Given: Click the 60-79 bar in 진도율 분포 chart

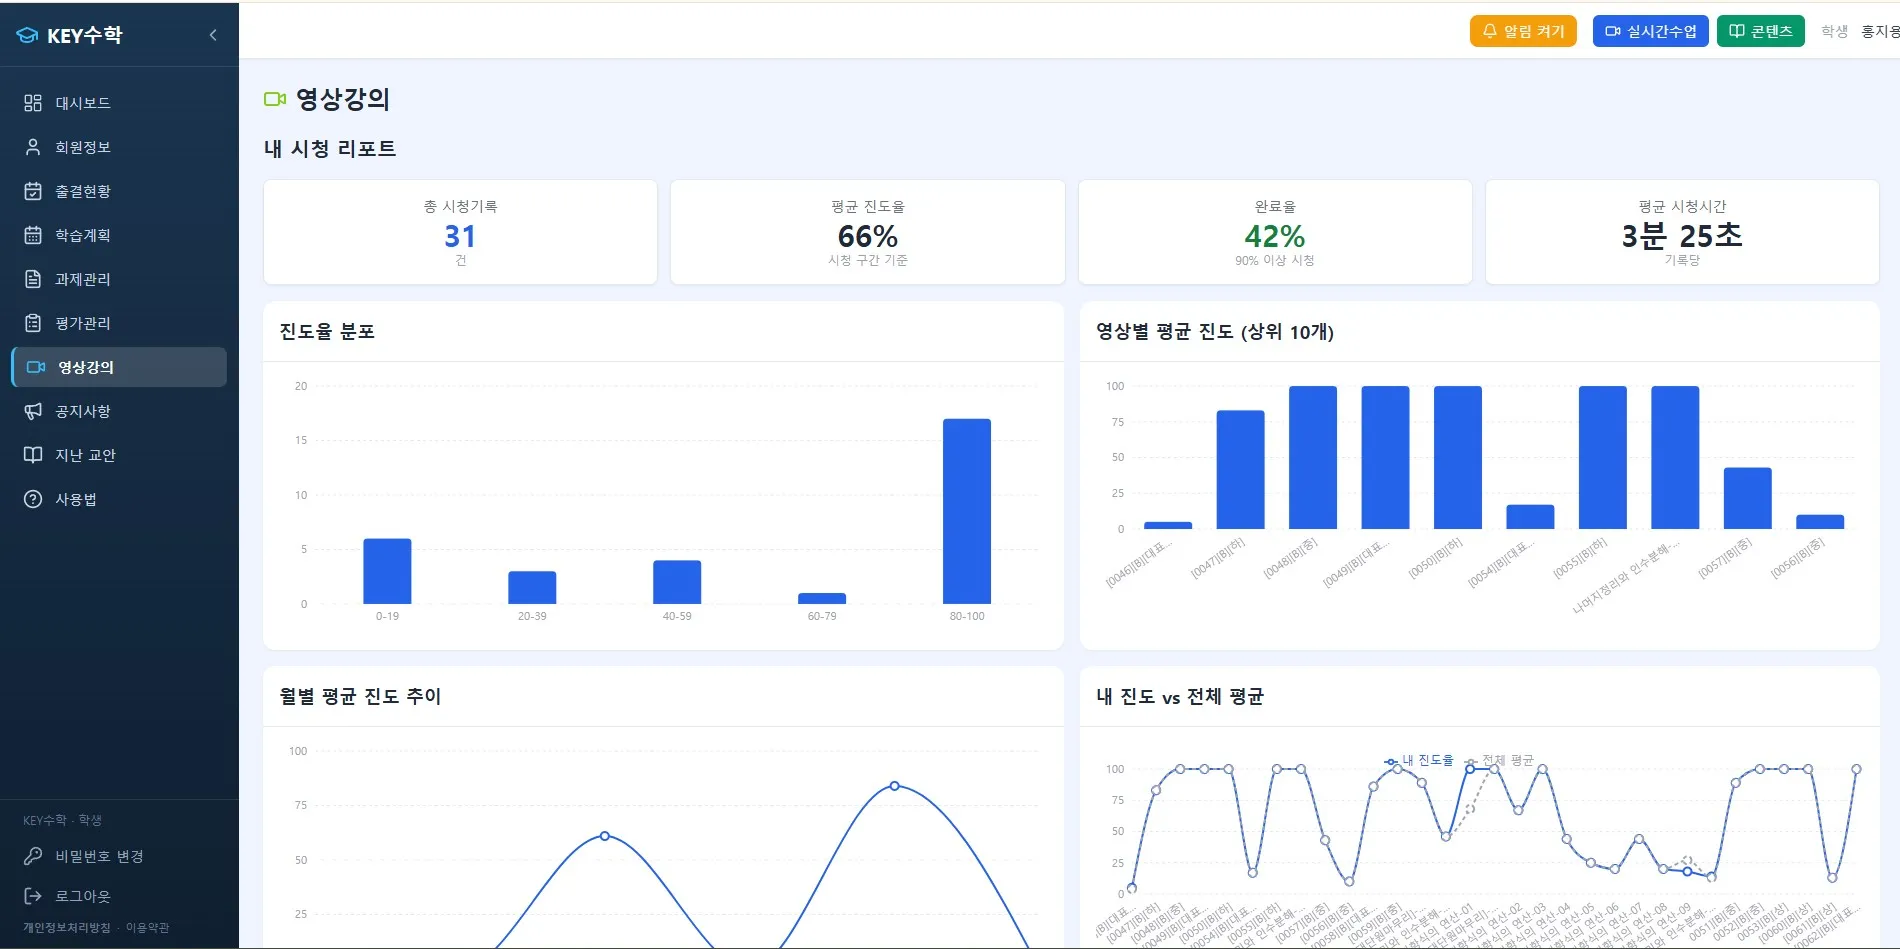Looking at the screenshot, I should [x=822, y=599].
